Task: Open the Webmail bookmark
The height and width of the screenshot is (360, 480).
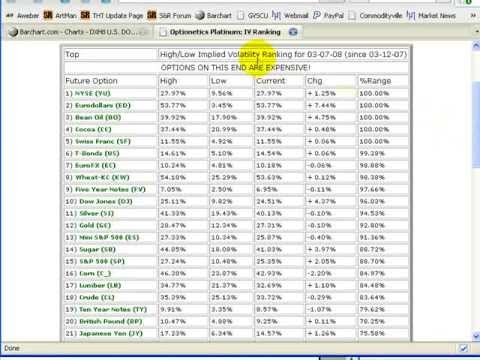Action: (290, 16)
